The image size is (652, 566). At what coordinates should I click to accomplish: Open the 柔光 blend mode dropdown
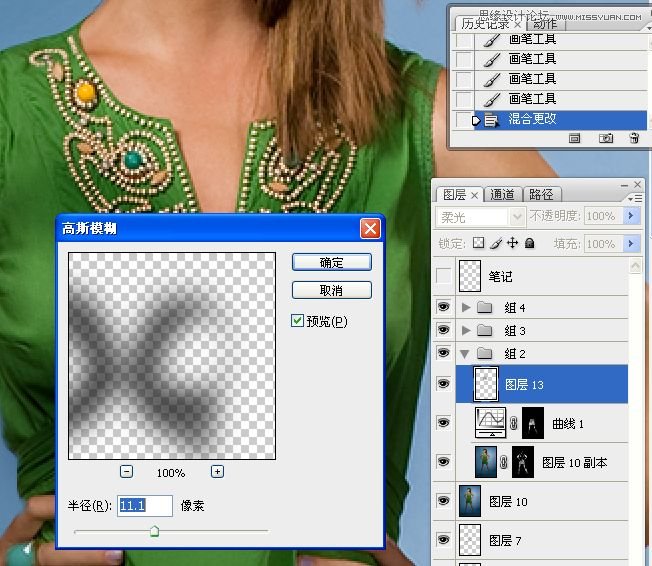click(516, 217)
